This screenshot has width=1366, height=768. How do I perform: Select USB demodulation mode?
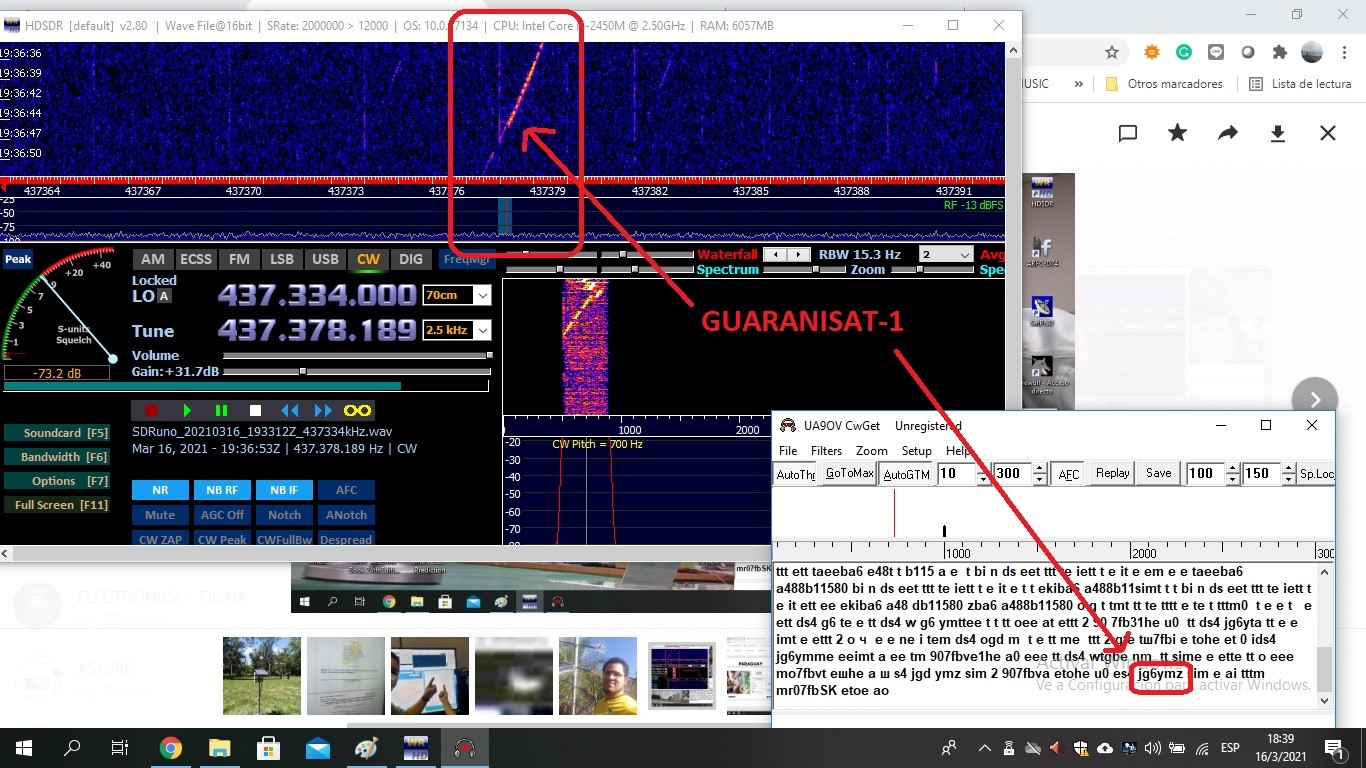click(x=325, y=259)
